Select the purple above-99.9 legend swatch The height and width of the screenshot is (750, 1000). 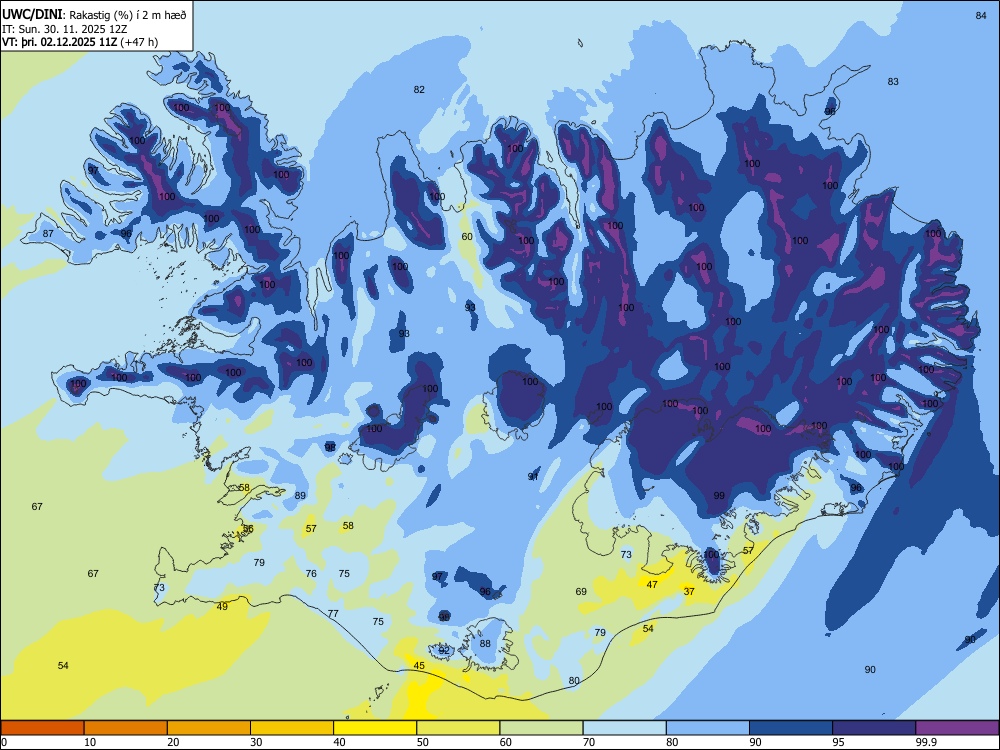[x=957, y=728]
